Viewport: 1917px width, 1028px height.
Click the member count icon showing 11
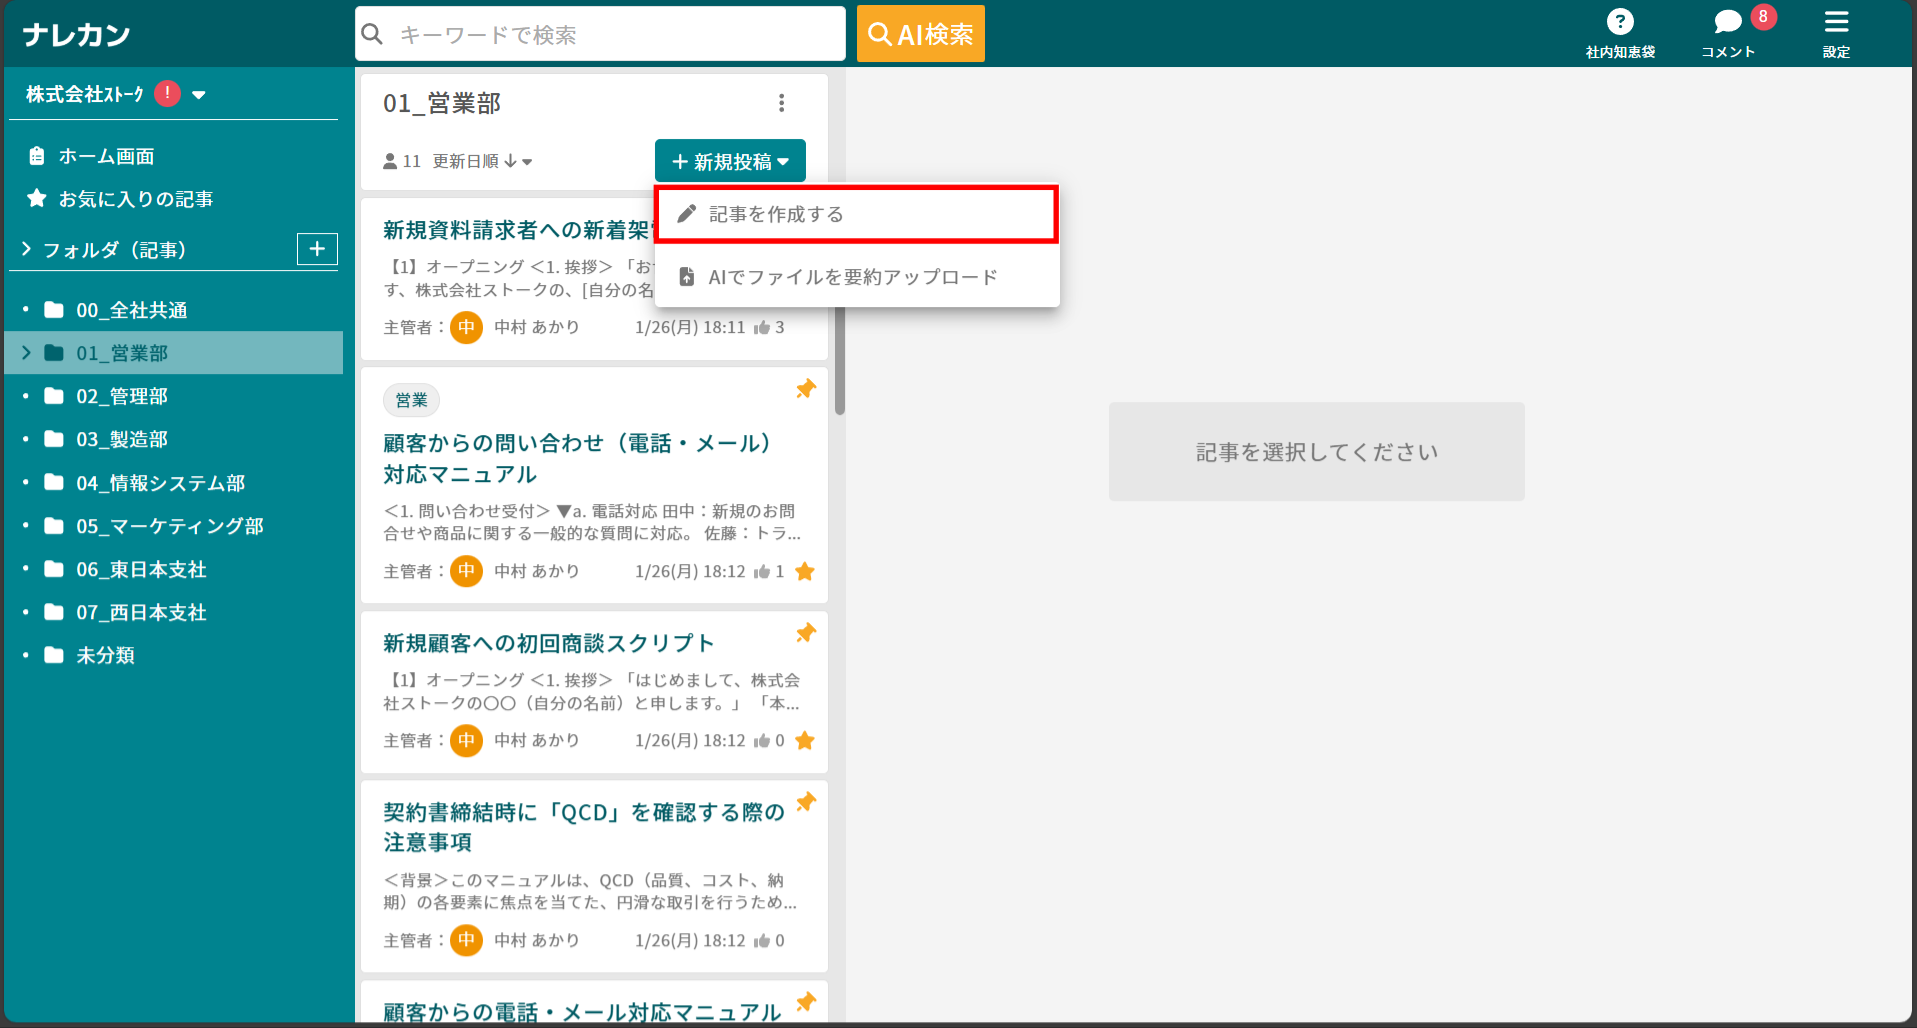[391, 161]
